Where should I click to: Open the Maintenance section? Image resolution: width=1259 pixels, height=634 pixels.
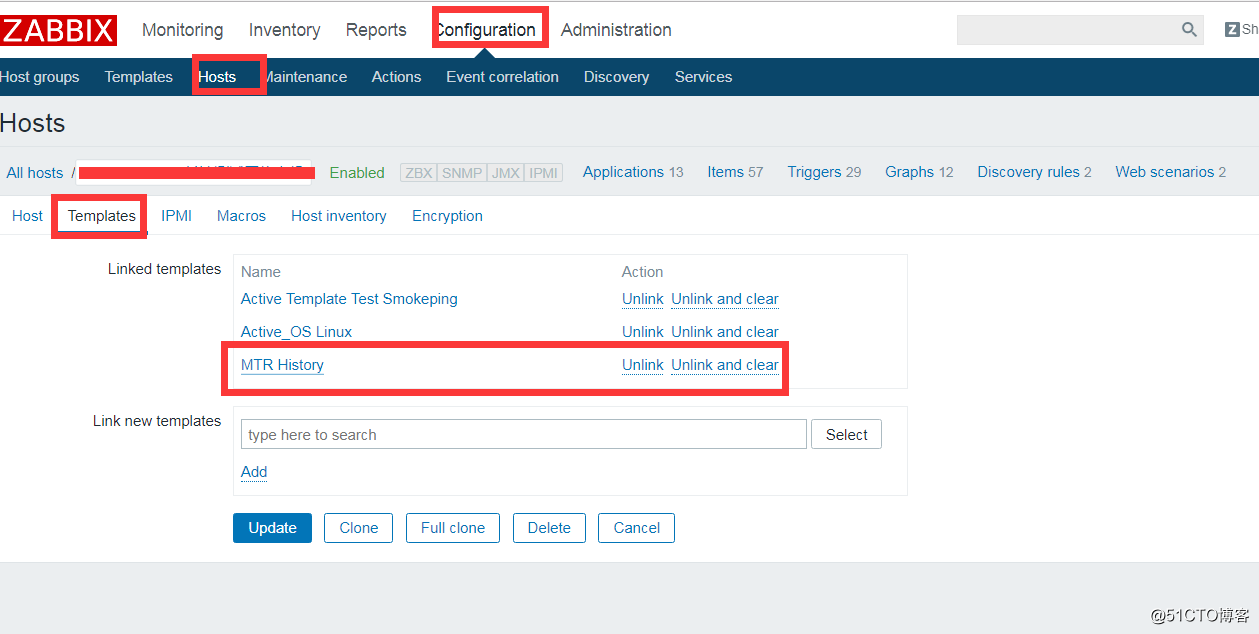(305, 77)
